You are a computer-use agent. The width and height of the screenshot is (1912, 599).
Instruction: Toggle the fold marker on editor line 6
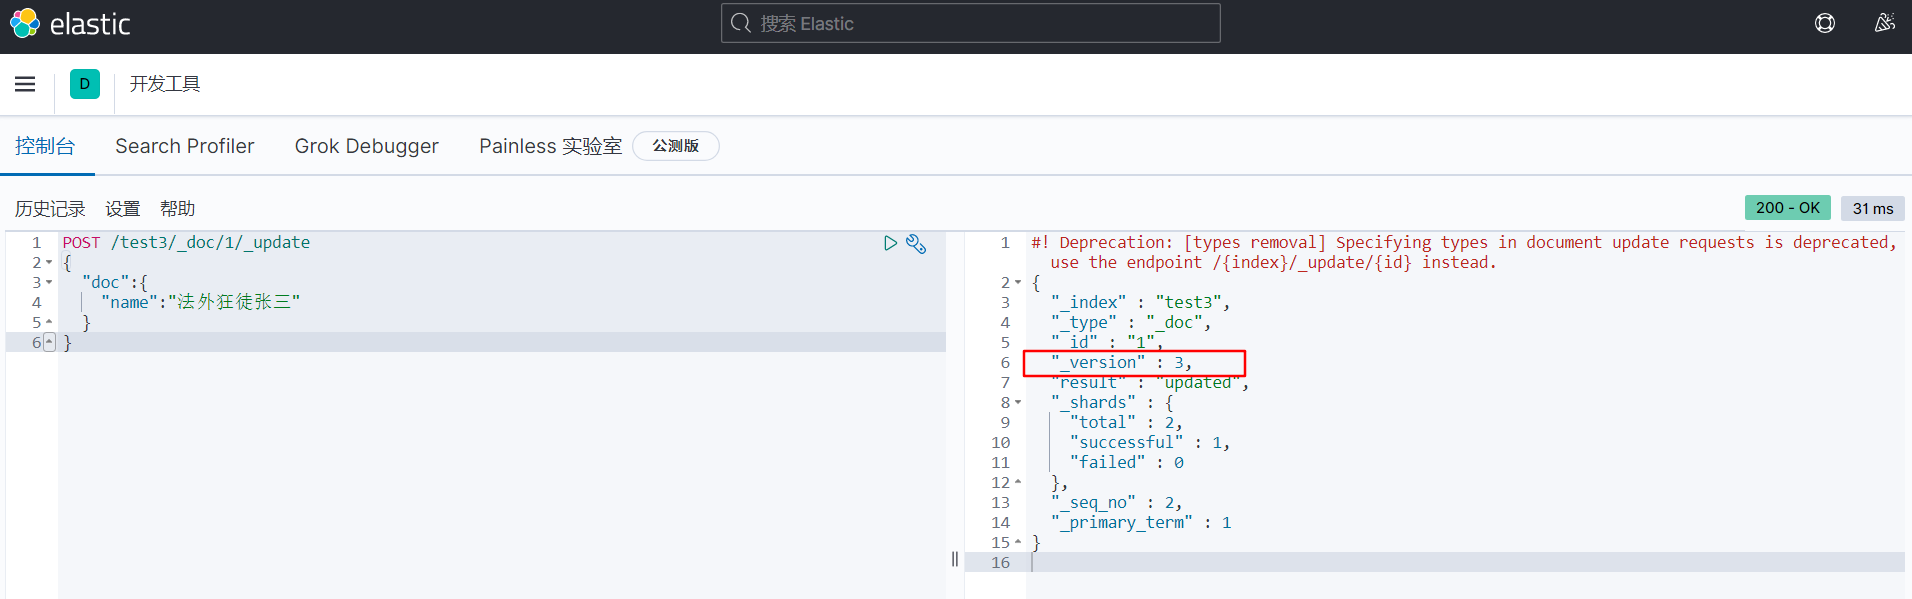tap(49, 343)
